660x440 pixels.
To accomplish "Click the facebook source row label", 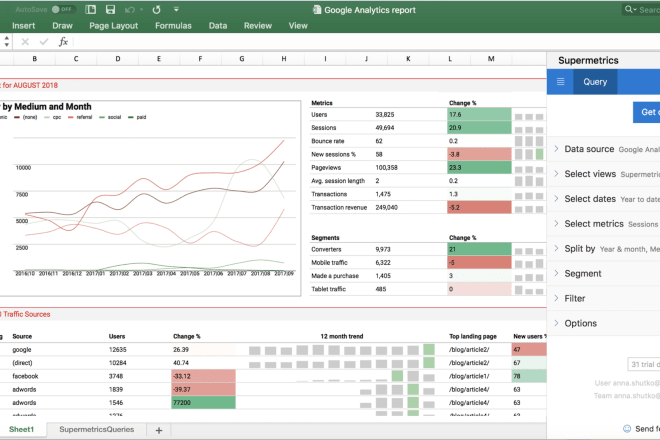I will point(25,376).
